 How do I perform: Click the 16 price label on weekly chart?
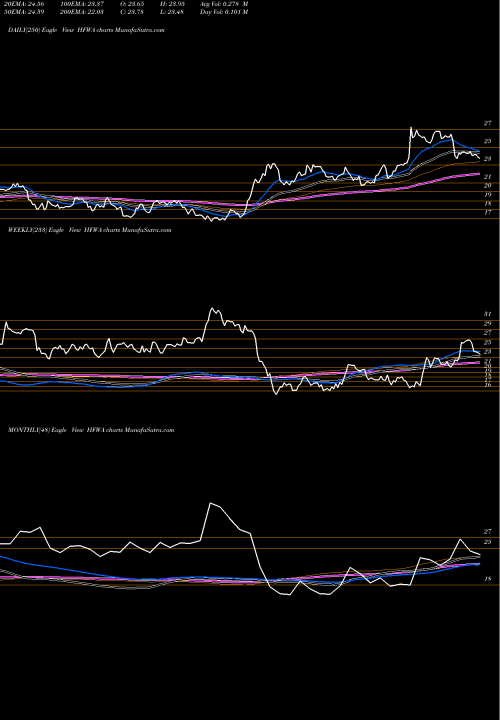488,385
